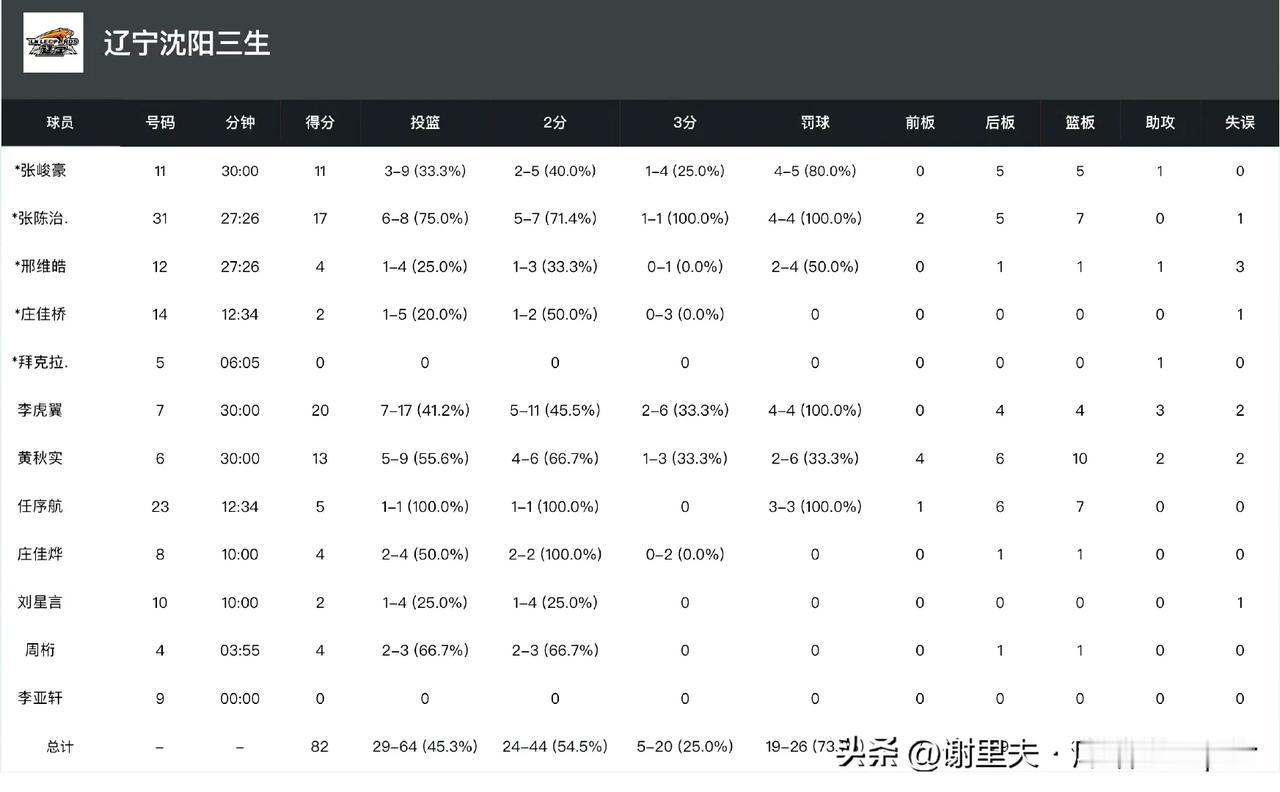This screenshot has width=1280, height=792.
Task: Click 庄佳烨's two-point 2-2 (100.0%)
Action: (555, 554)
